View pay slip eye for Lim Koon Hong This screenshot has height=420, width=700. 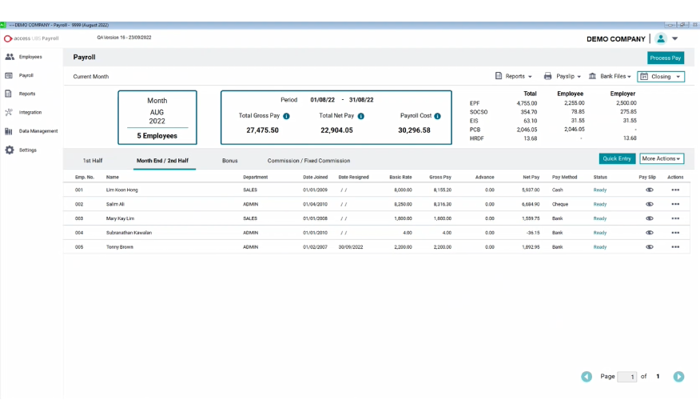649,189
